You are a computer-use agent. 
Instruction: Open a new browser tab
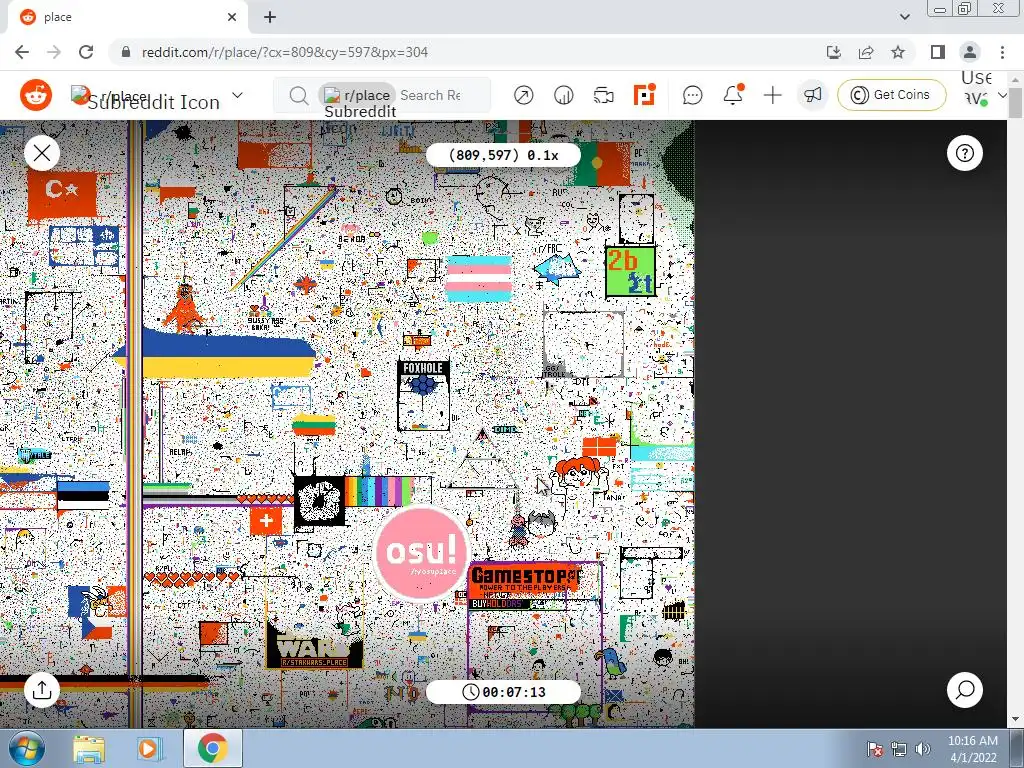[270, 17]
